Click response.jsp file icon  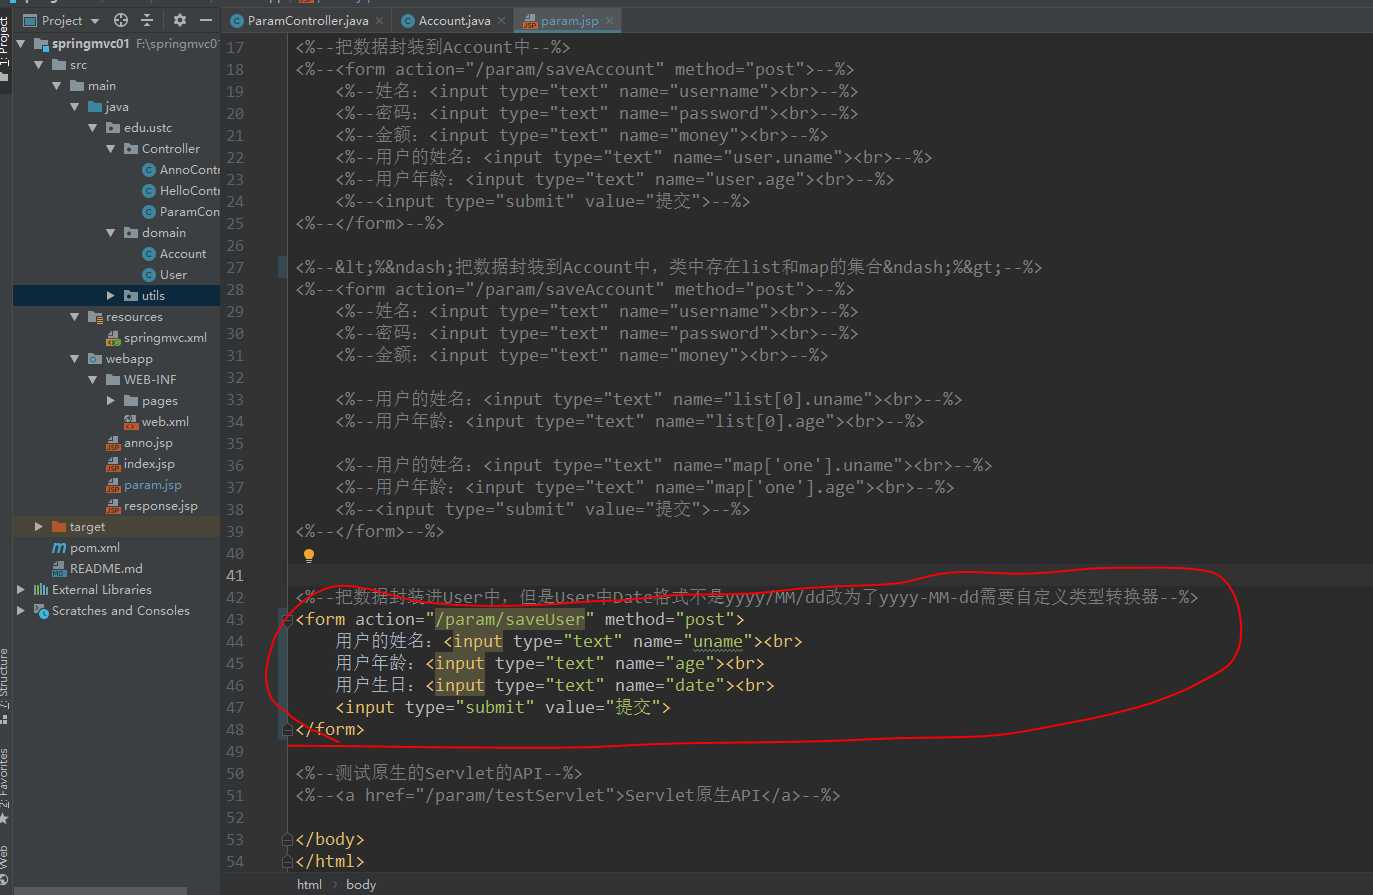pos(113,506)
